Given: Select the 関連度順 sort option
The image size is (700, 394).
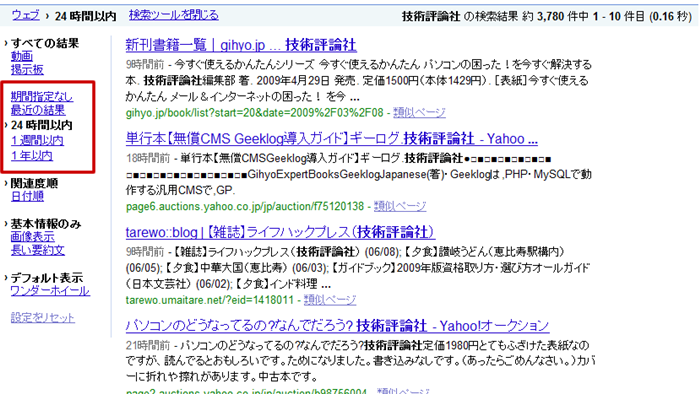Looking at the screenshot, I should 34,183.
